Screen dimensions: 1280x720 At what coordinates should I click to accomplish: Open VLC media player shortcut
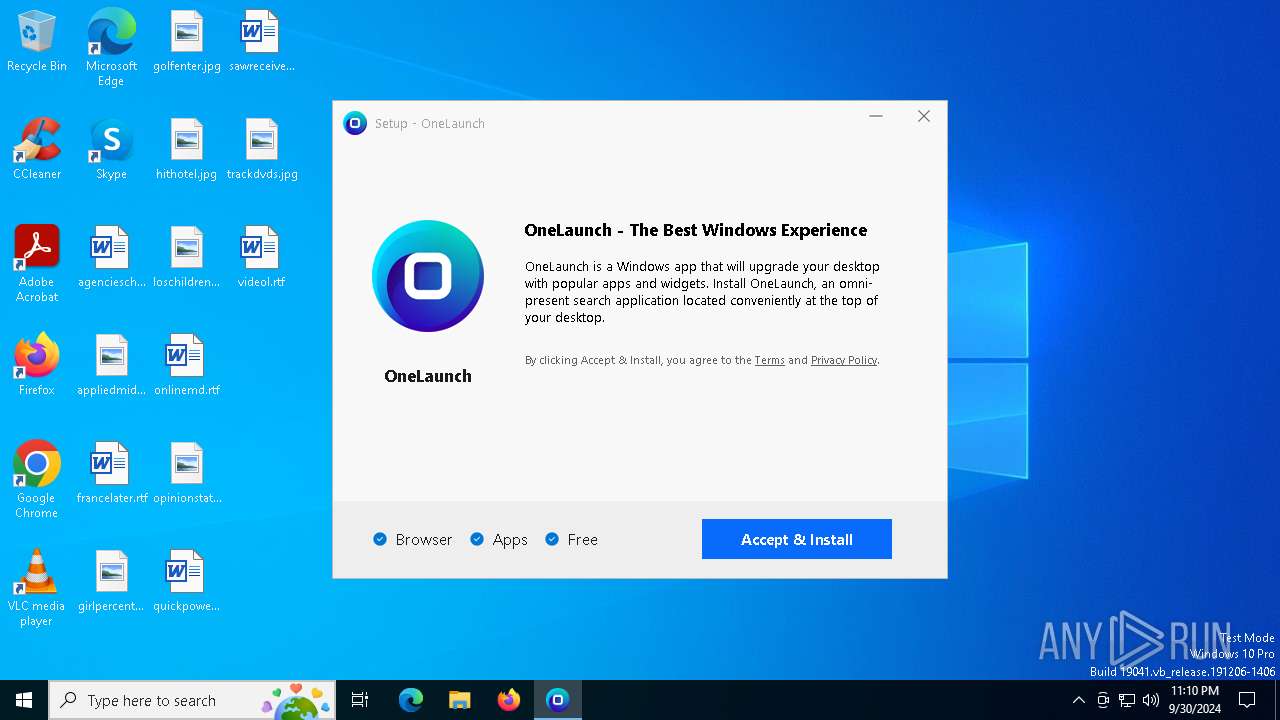coord(37,588)
